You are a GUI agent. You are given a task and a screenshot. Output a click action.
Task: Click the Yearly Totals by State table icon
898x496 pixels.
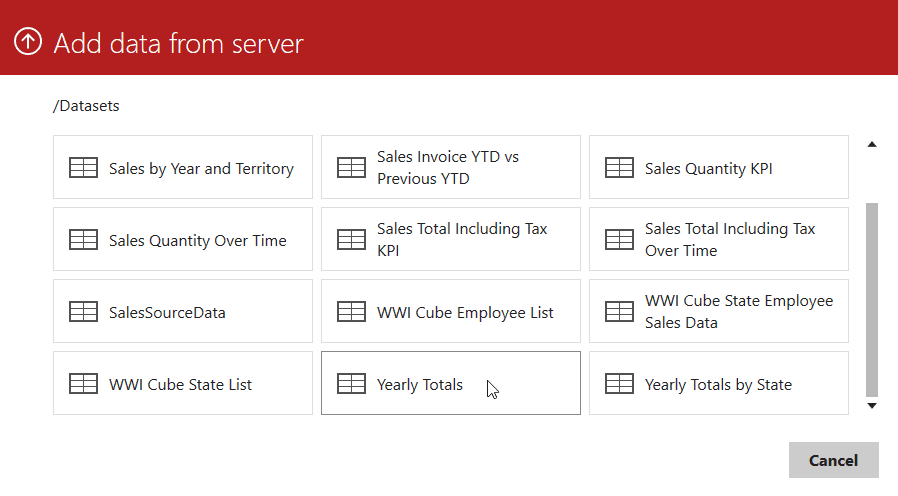619,384
